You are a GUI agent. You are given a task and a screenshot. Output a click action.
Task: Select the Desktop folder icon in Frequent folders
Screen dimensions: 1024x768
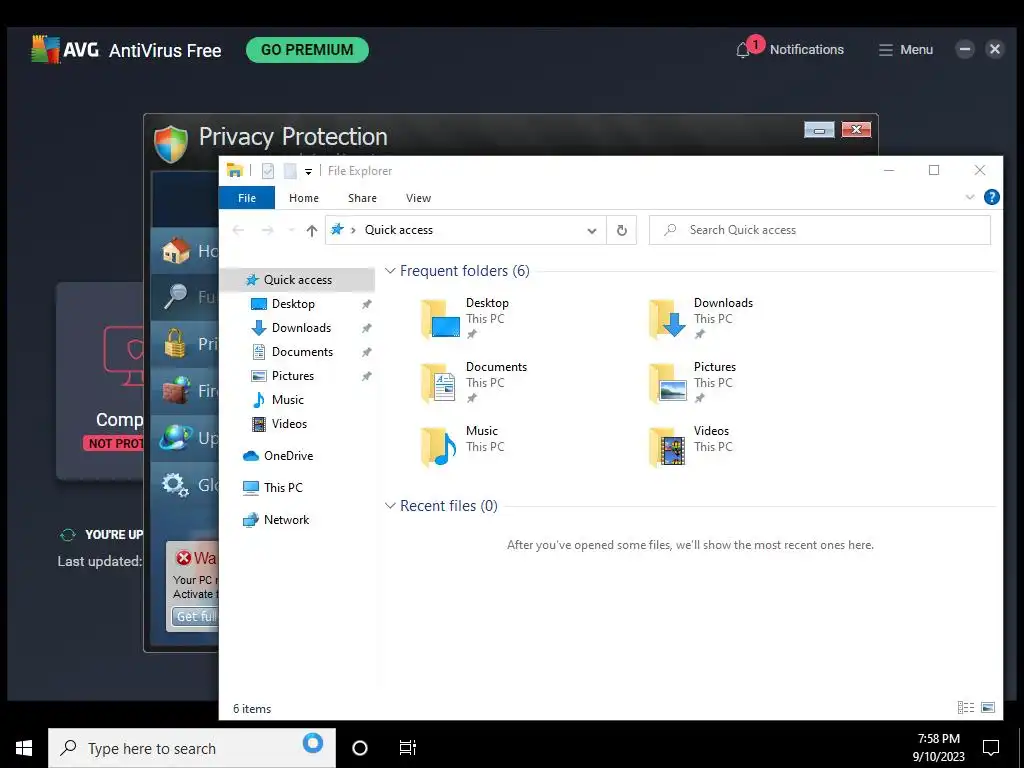(x=440, y=318)
